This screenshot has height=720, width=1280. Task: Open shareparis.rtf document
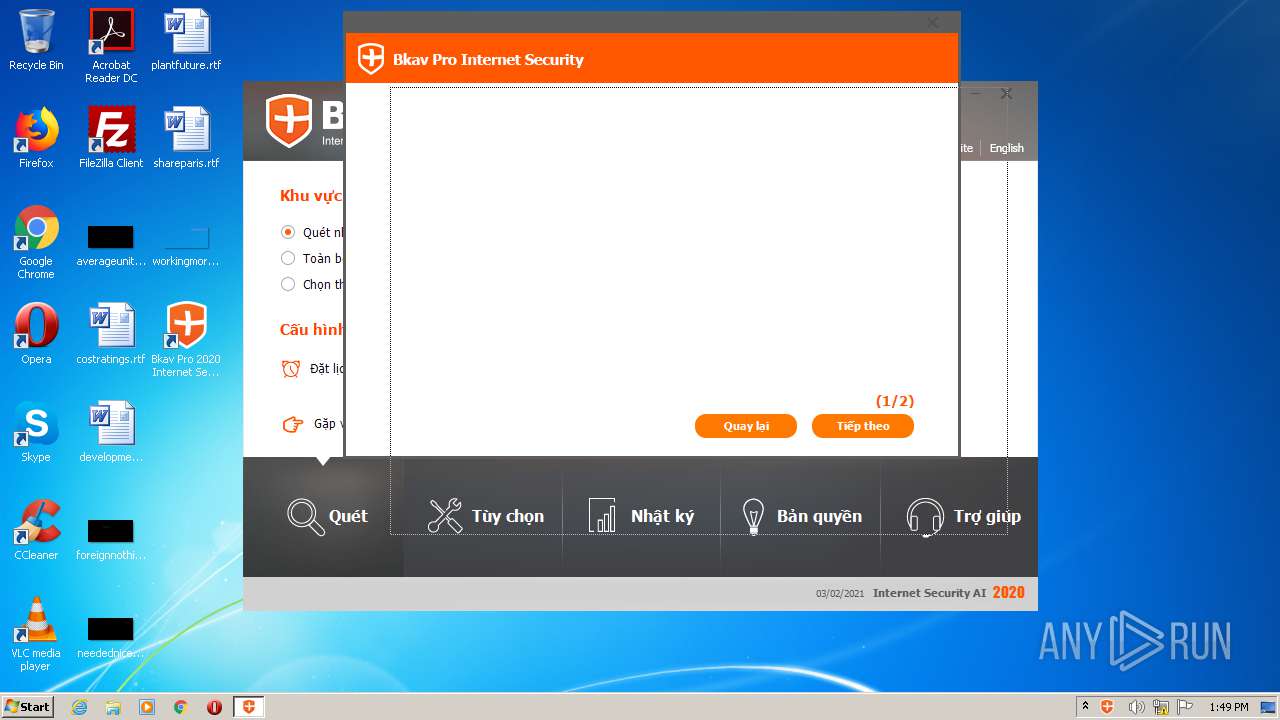pyautogui.click(x=186, y=138)
